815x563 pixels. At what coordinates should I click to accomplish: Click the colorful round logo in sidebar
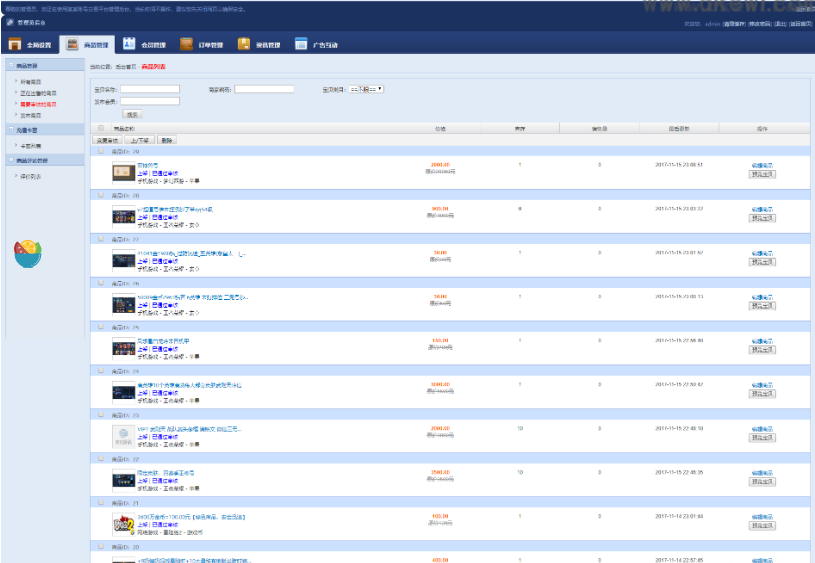coord(28,253)
